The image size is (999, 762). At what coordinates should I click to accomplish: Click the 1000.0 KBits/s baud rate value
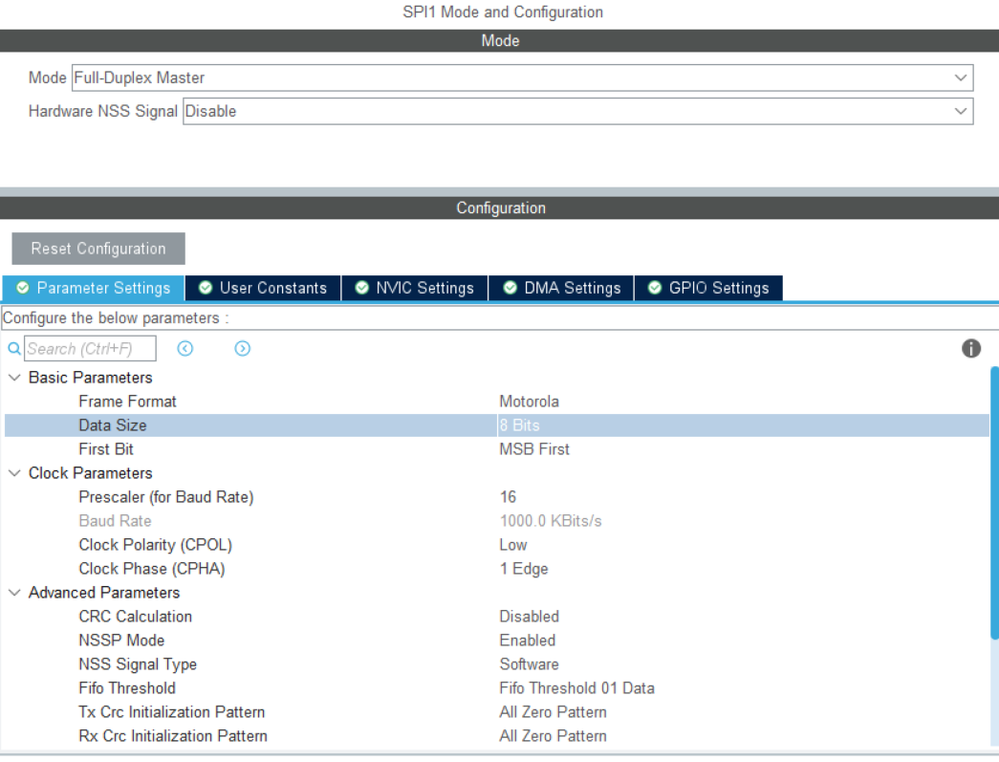(x=550, y=521)
